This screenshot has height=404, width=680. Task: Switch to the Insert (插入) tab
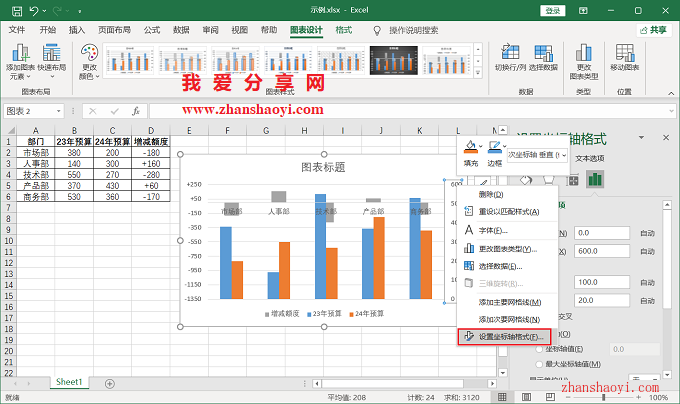pyautogui.click(x=77, y=30)
